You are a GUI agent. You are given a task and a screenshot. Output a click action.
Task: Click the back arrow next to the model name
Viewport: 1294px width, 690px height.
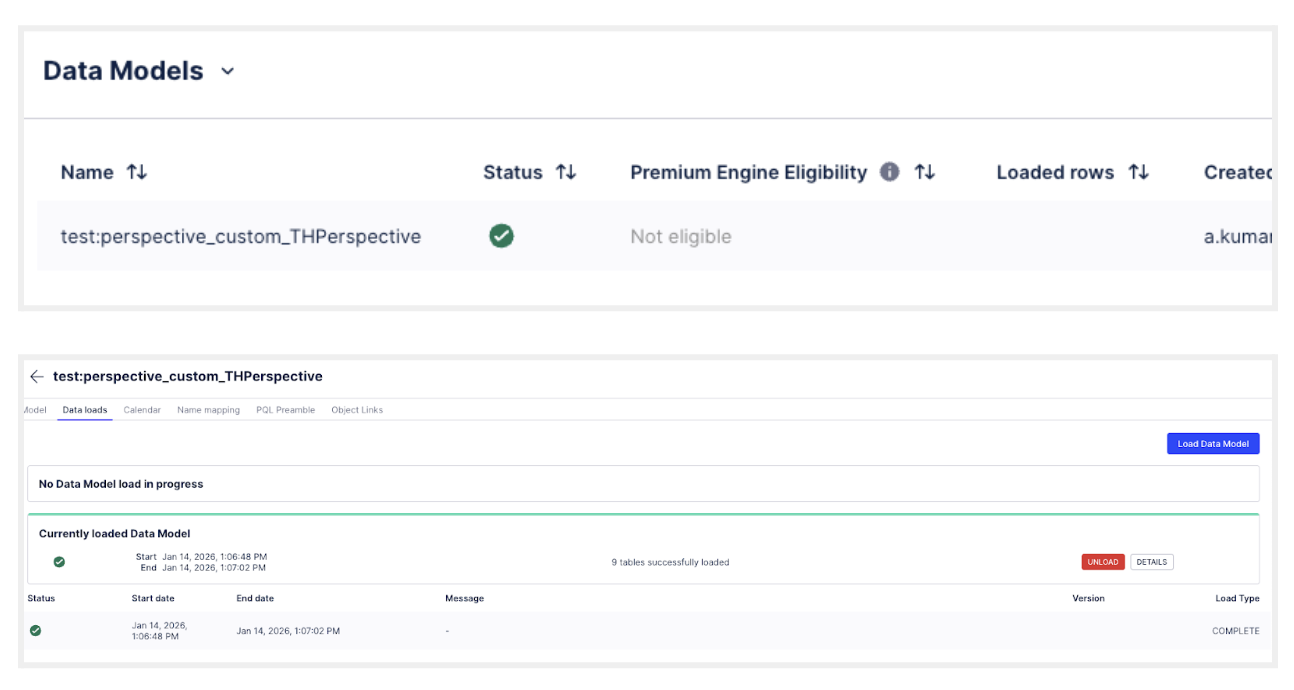tap(37, 377)
